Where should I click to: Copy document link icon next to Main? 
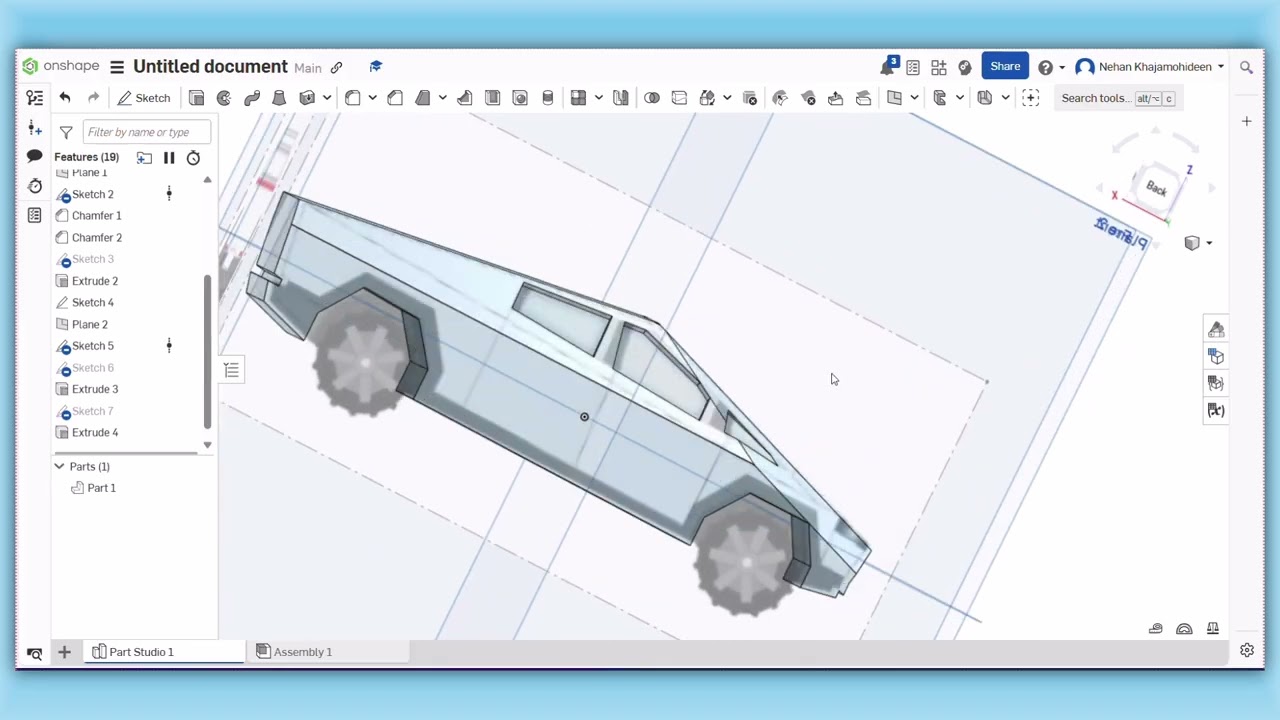point(336,67)
